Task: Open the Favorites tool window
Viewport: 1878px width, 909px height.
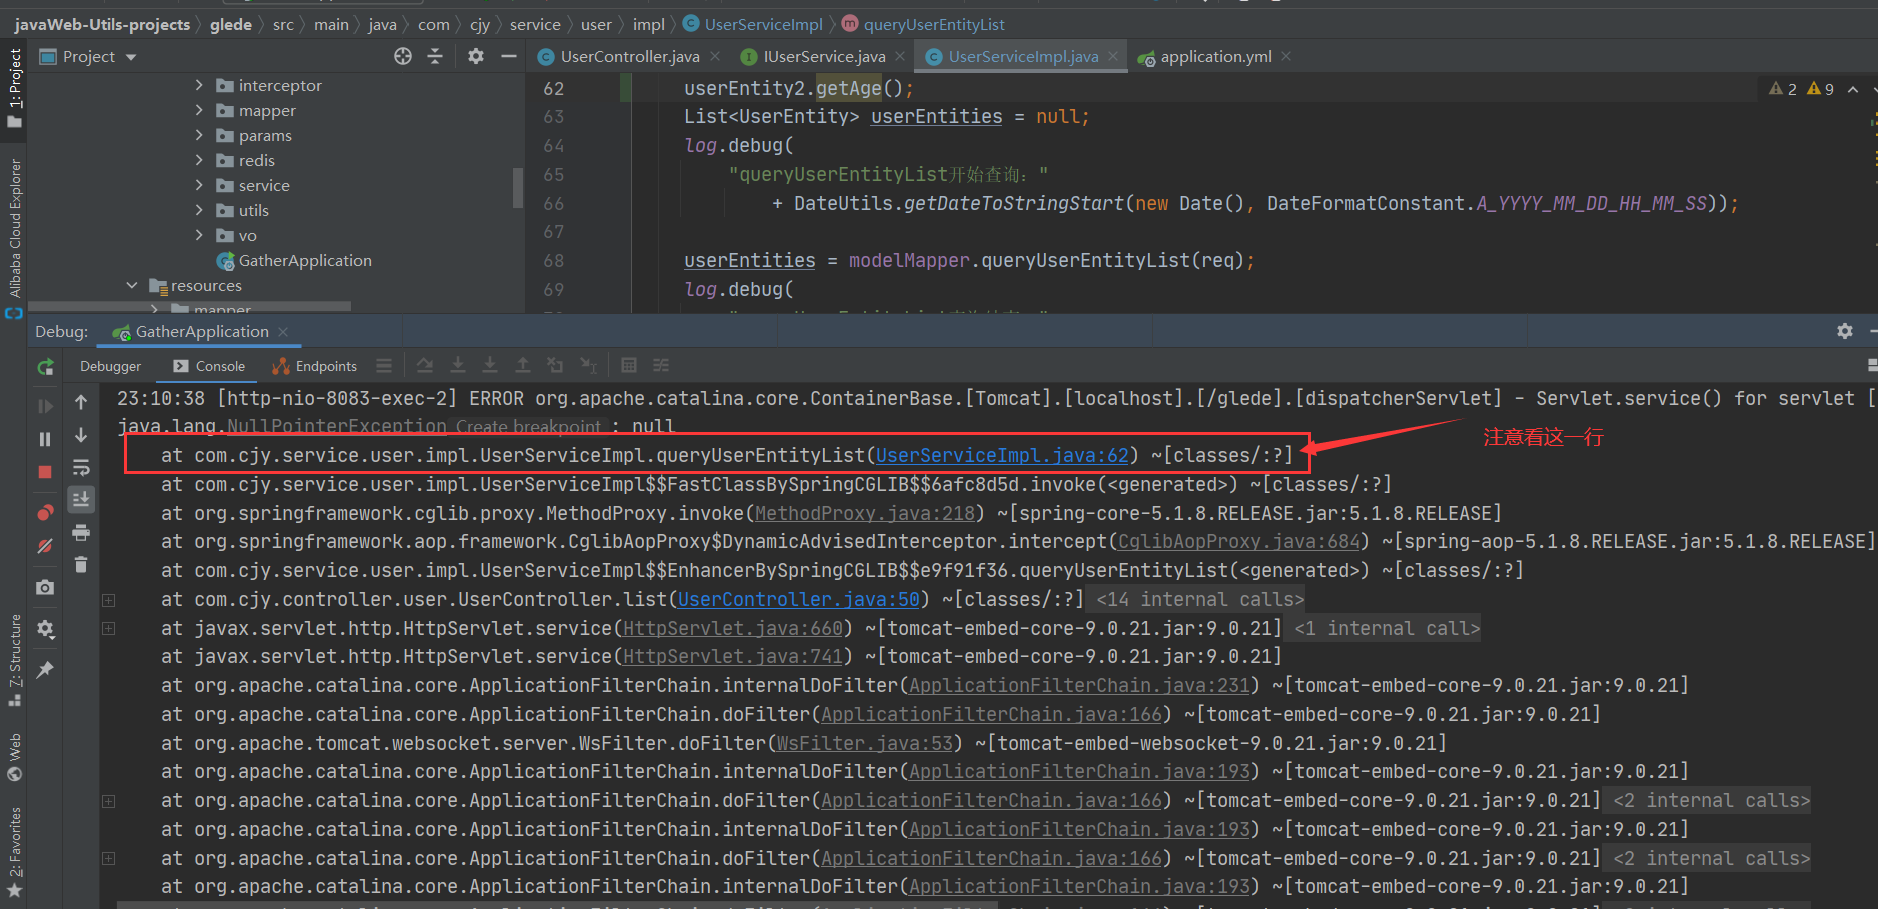Action: click(15, 853)
